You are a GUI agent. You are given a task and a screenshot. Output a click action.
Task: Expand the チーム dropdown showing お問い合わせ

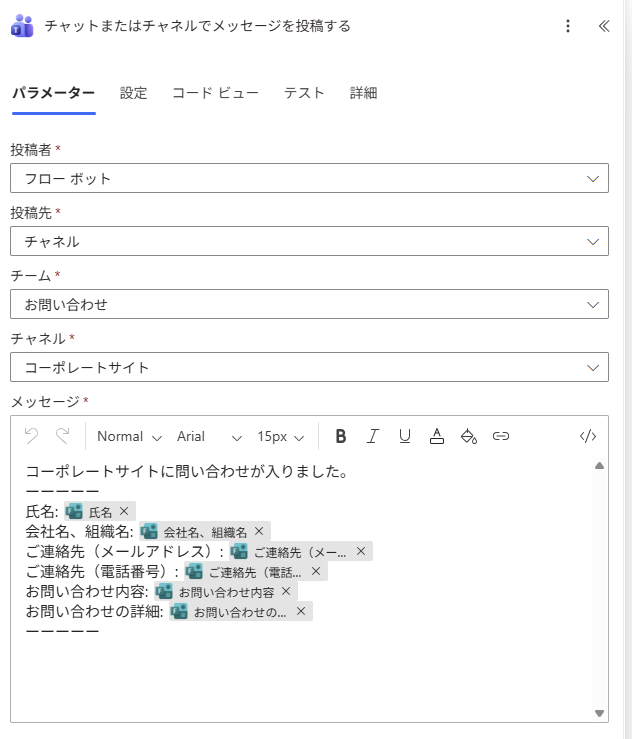[309, 304]
